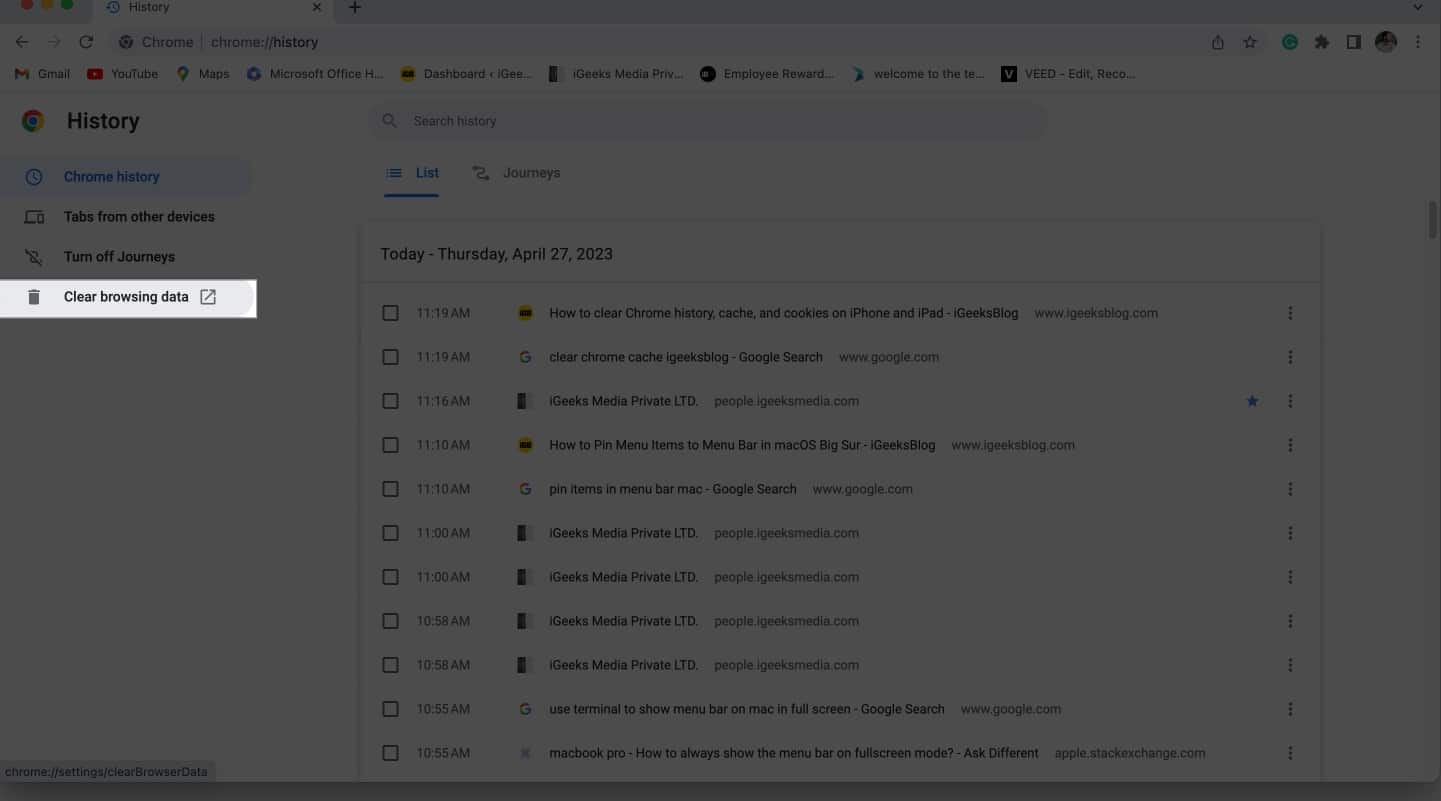This screenshot has width=1441, height=801.
Task: Check the 'How to clear Chrome history' entry
Action: tap(390, 313)
